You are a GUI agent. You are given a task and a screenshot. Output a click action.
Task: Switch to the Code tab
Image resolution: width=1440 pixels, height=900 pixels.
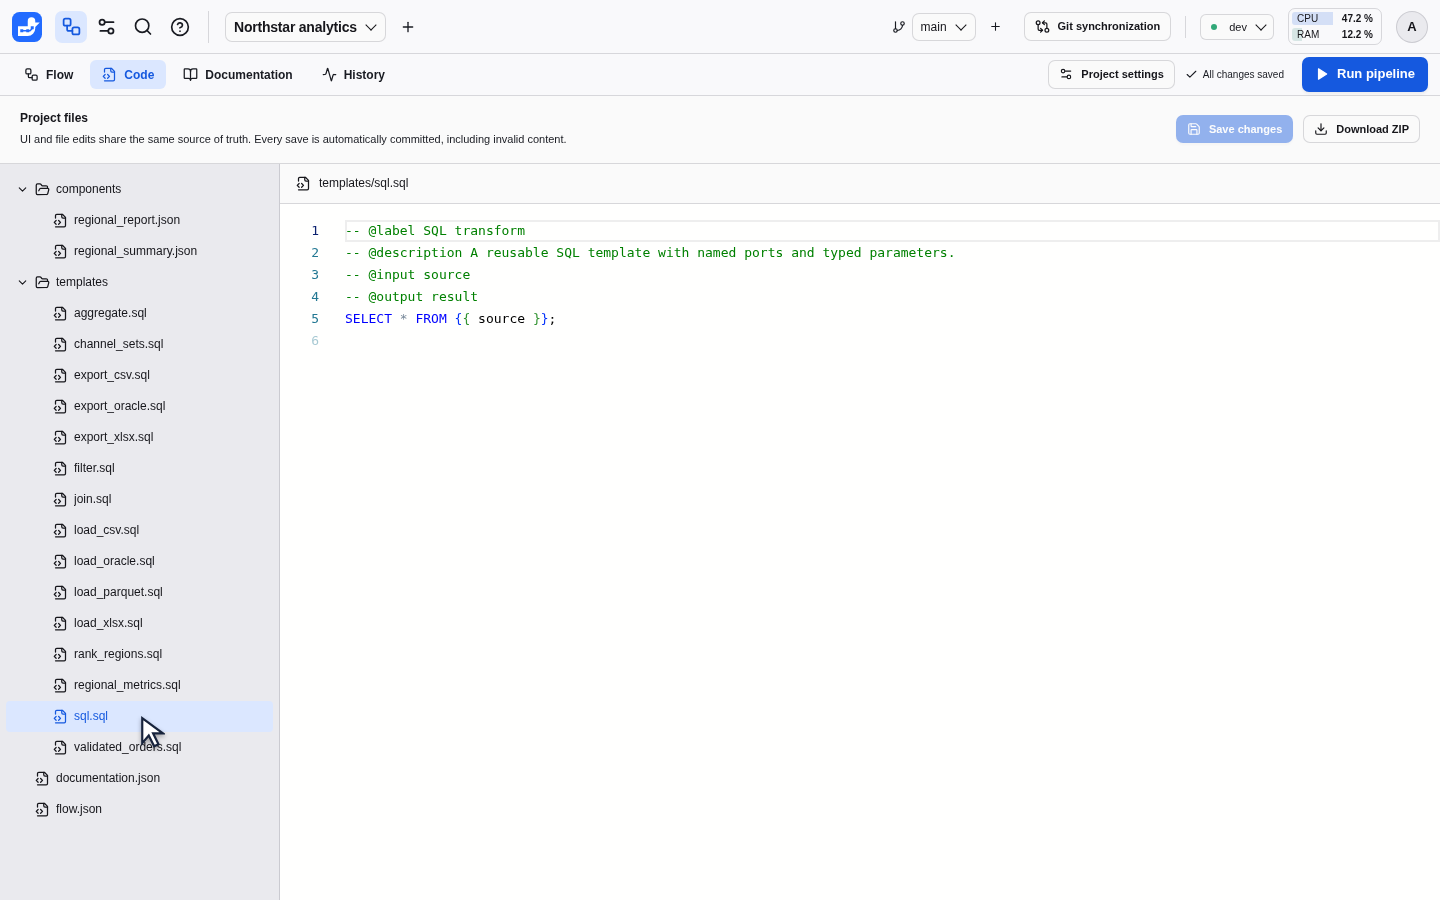[128, 75]
